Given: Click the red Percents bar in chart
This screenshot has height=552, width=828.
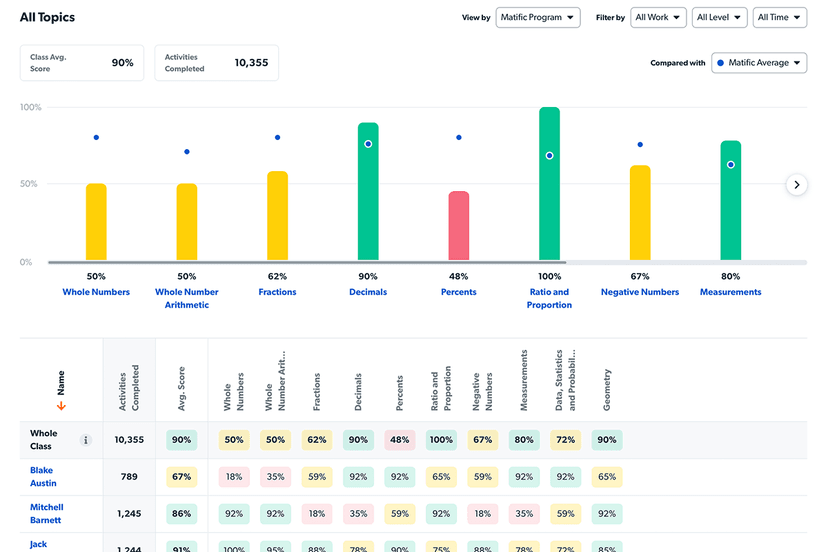Looking at the screenshot, I should [x=458, y=227].
